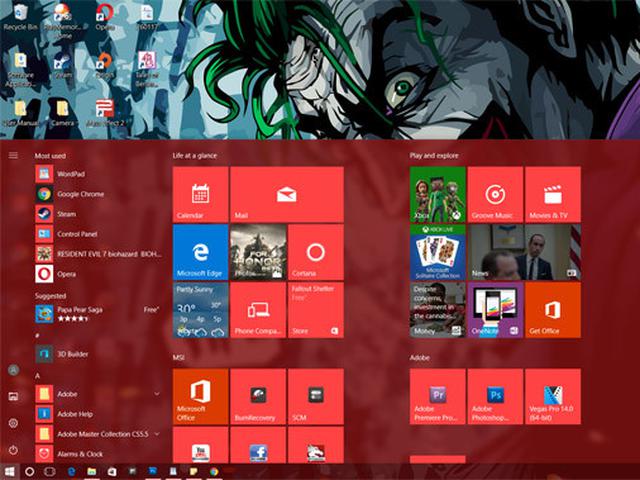Open Opera from Most used list

98,274
